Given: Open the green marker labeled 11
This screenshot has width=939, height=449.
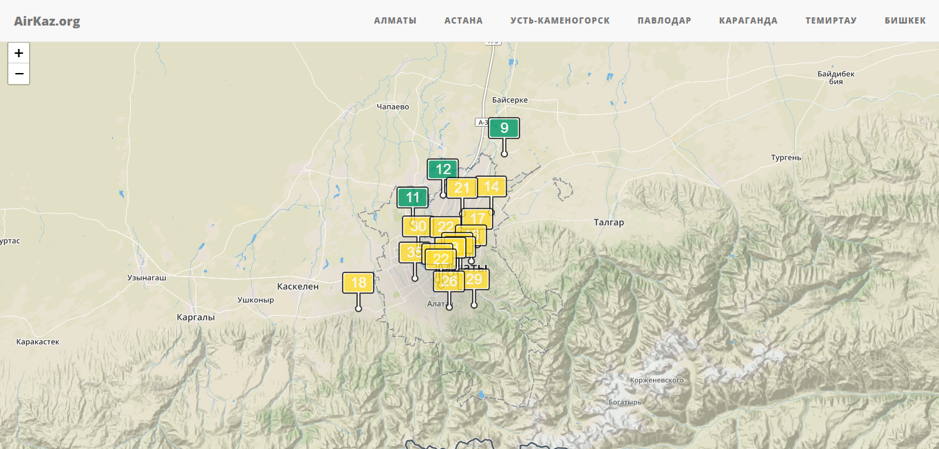Looking at the screenshot, I should click(x=412, y=197).
